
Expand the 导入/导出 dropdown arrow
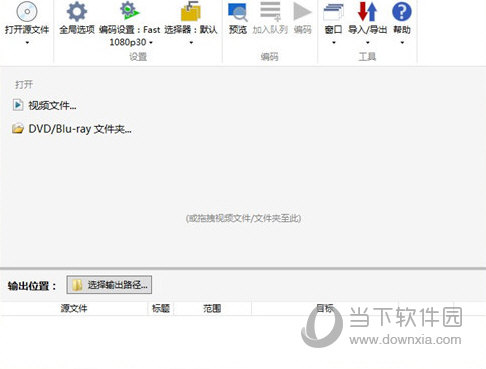pyautogui.click(x=367, y=43)
